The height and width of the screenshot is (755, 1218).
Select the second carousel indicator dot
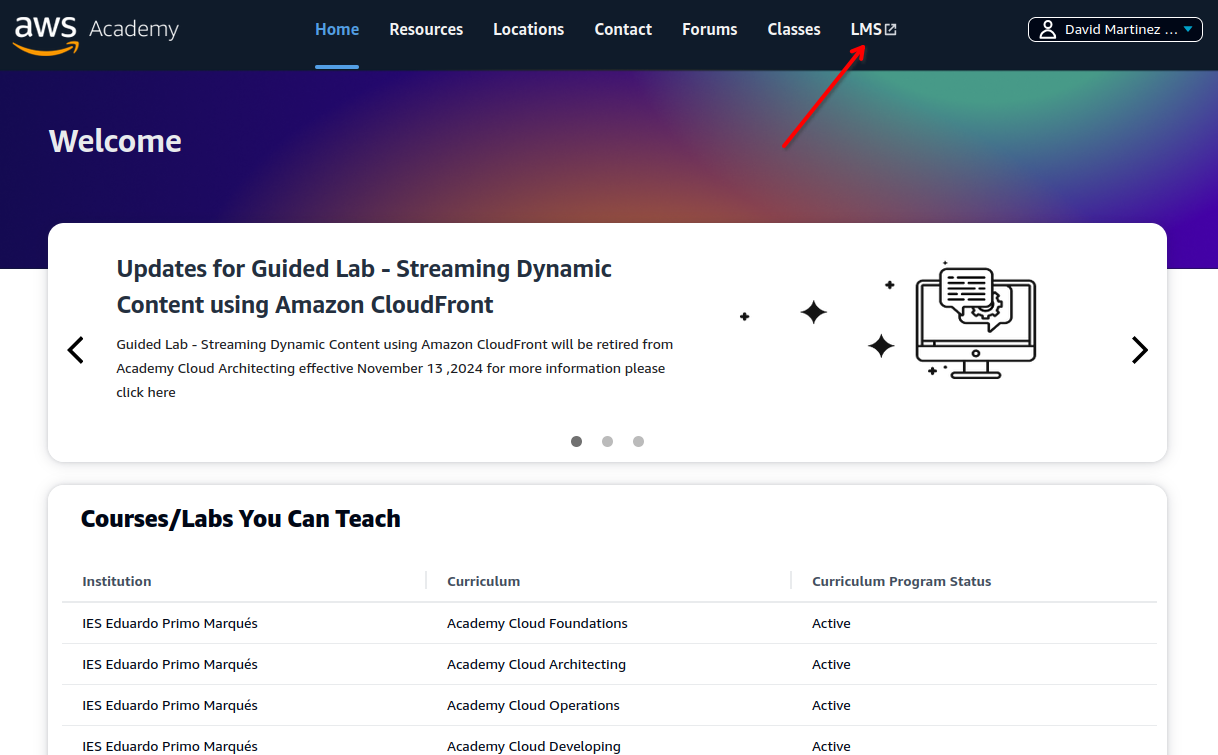[x=607, y=441]
